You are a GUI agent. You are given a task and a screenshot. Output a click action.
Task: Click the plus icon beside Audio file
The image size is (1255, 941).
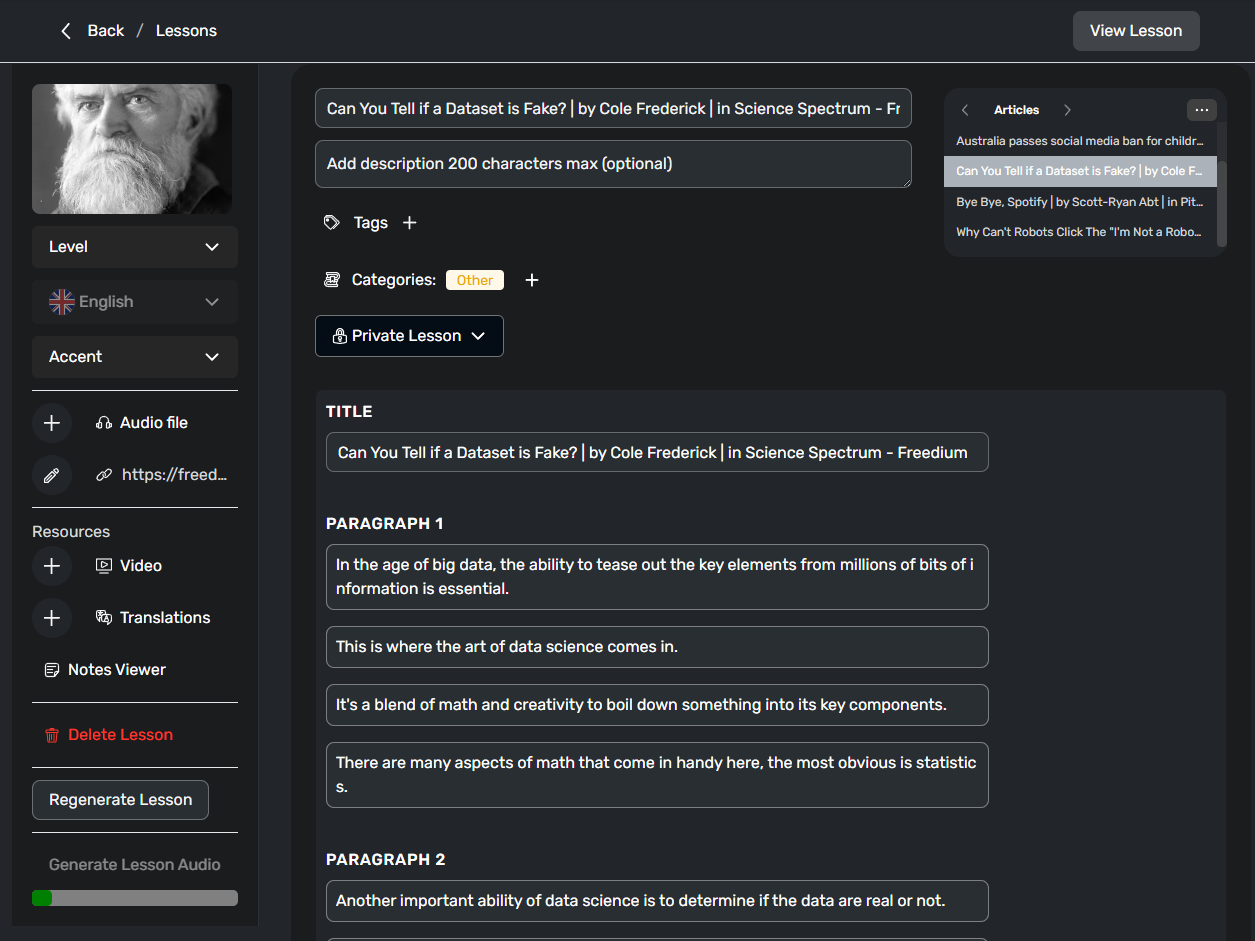tap(52, 423)
